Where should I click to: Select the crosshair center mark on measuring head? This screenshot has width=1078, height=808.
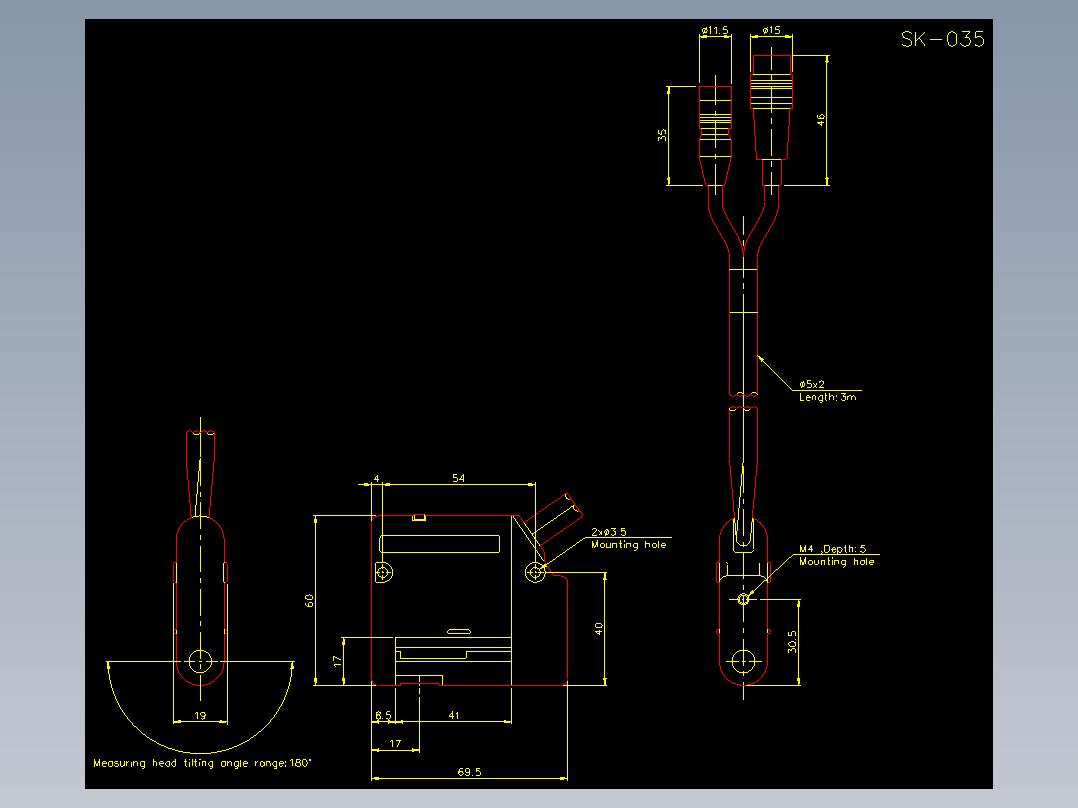(202, 660)
